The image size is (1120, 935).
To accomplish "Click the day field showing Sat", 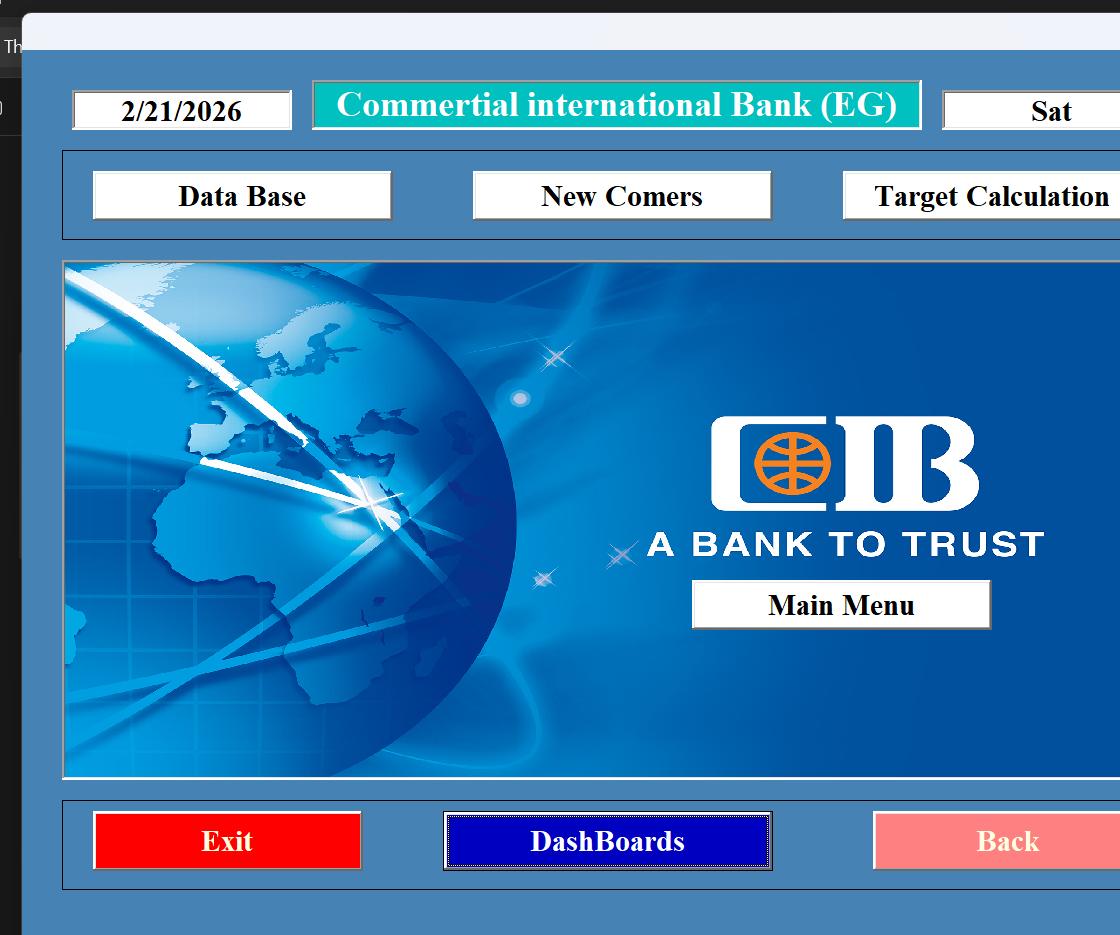I will click(x=1031, y=111).
